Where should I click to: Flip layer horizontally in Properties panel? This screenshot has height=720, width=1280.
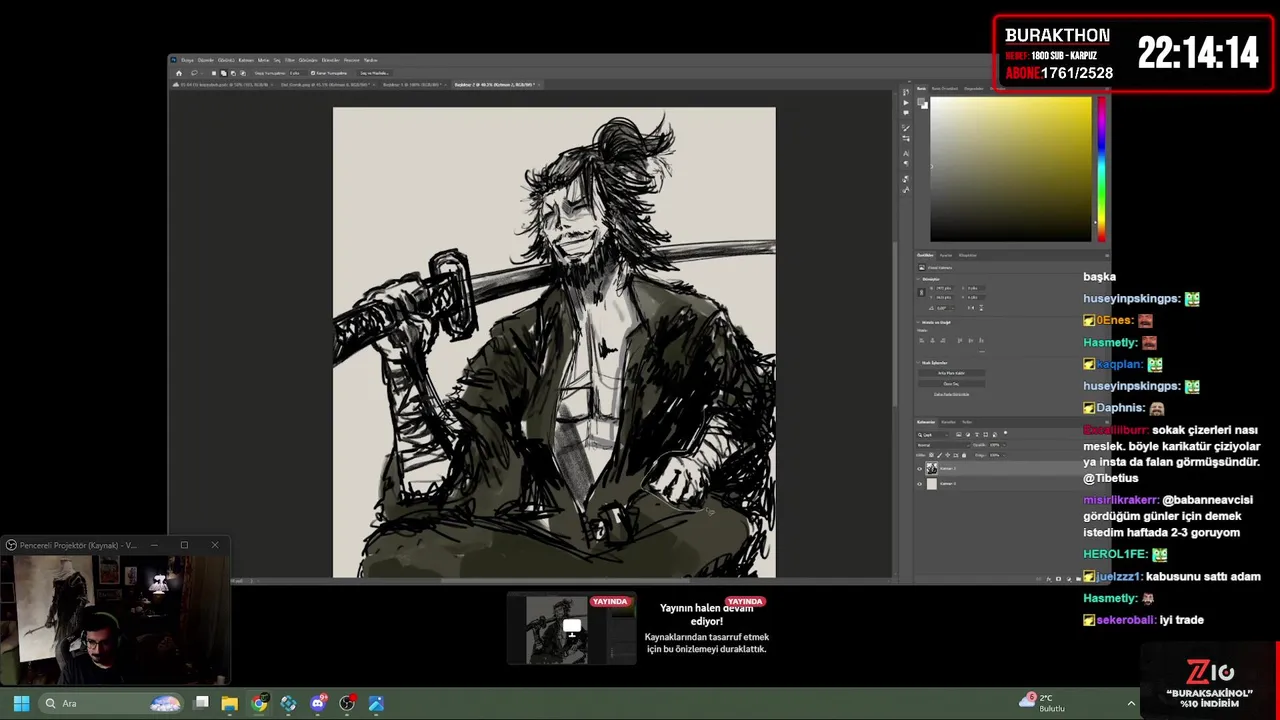(x=971, y=308)
